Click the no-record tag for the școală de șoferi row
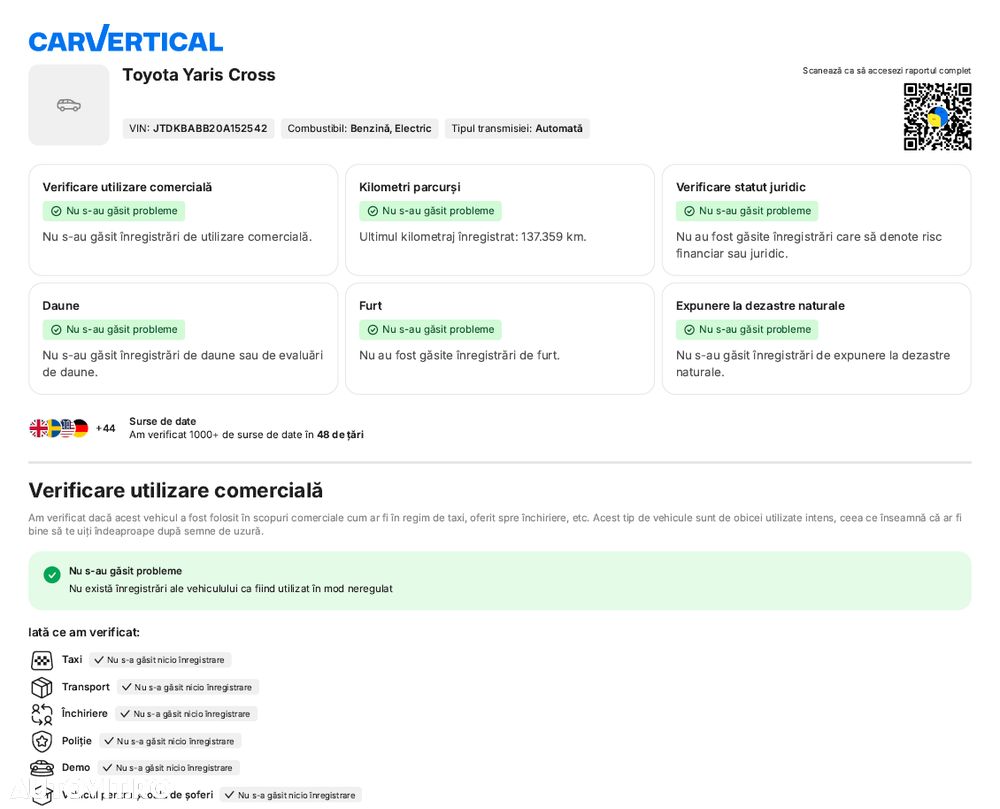Viewport: 1000px width, 809px height. (x=291, y=795)
